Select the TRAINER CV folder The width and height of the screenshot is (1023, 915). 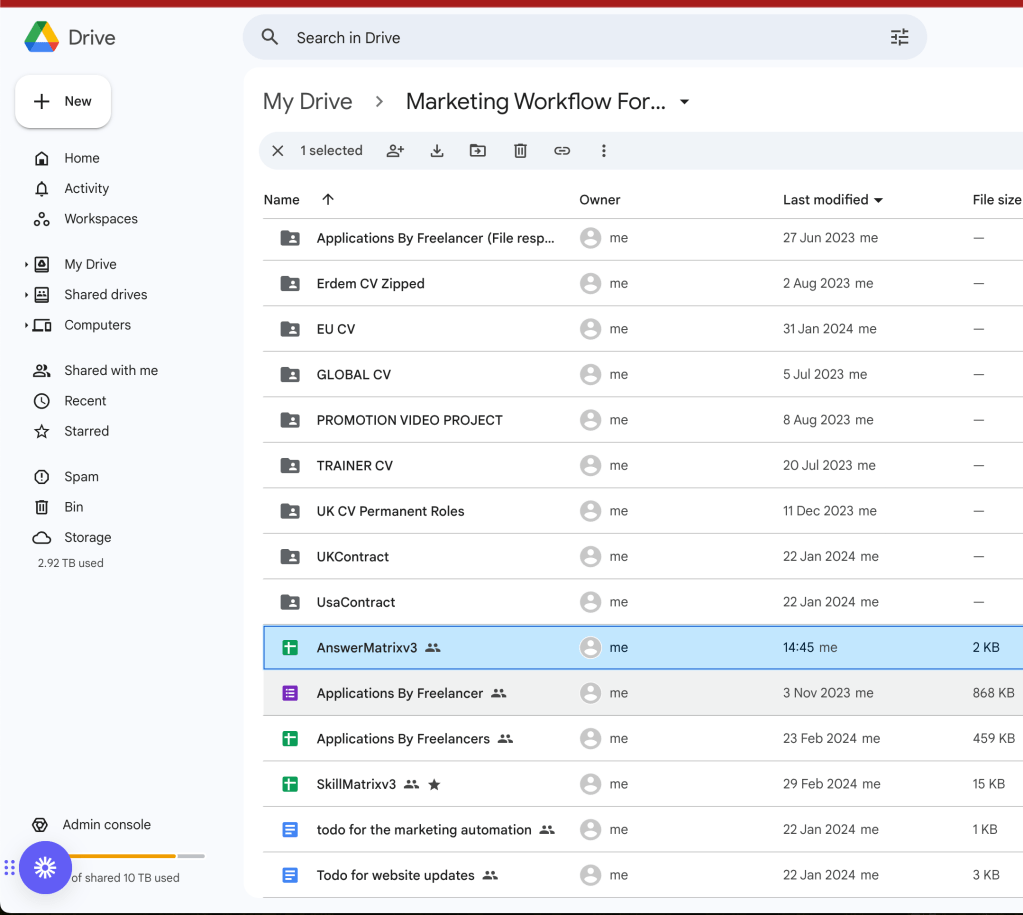[354, 465]
